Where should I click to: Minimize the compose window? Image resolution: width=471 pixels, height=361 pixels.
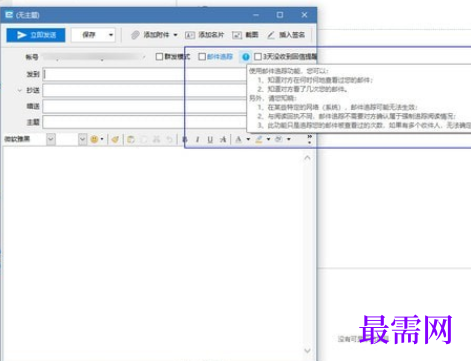point(256,15)
